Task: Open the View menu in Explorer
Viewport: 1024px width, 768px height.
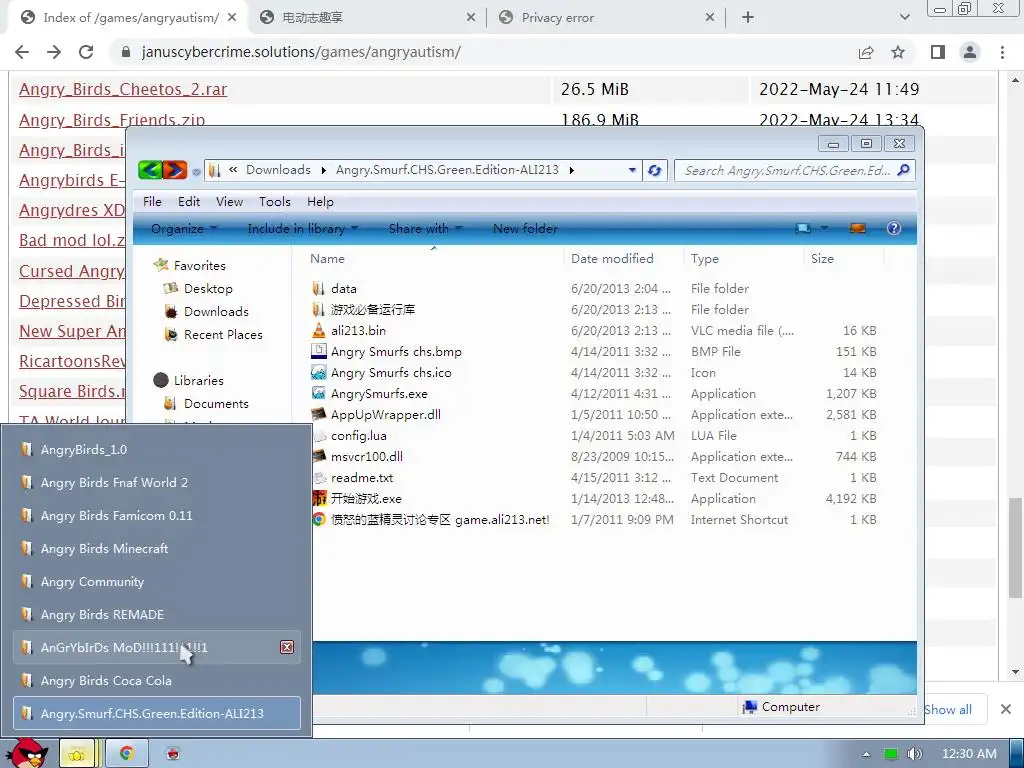Action: [229, 202]
